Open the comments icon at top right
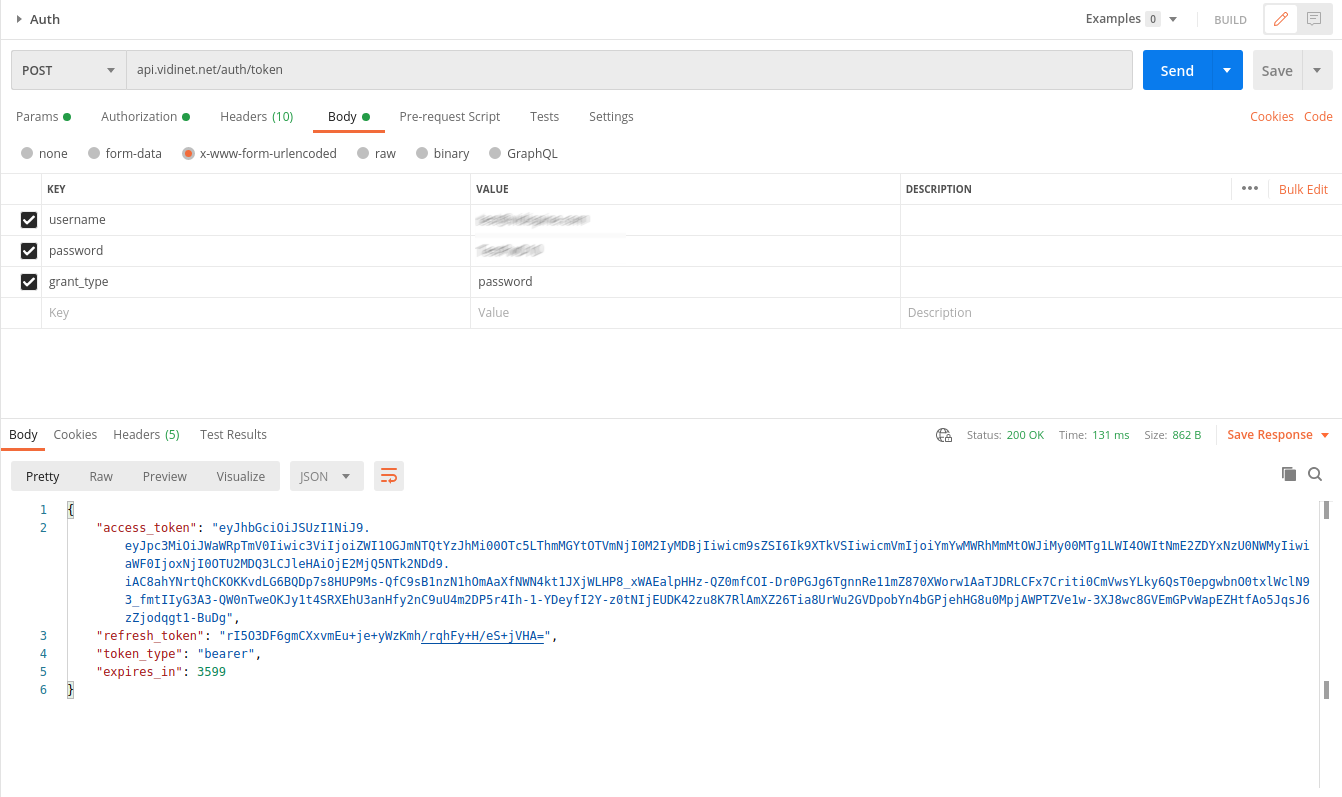The height and width of the screenshot is (797, 1342). pos(1314,19)
